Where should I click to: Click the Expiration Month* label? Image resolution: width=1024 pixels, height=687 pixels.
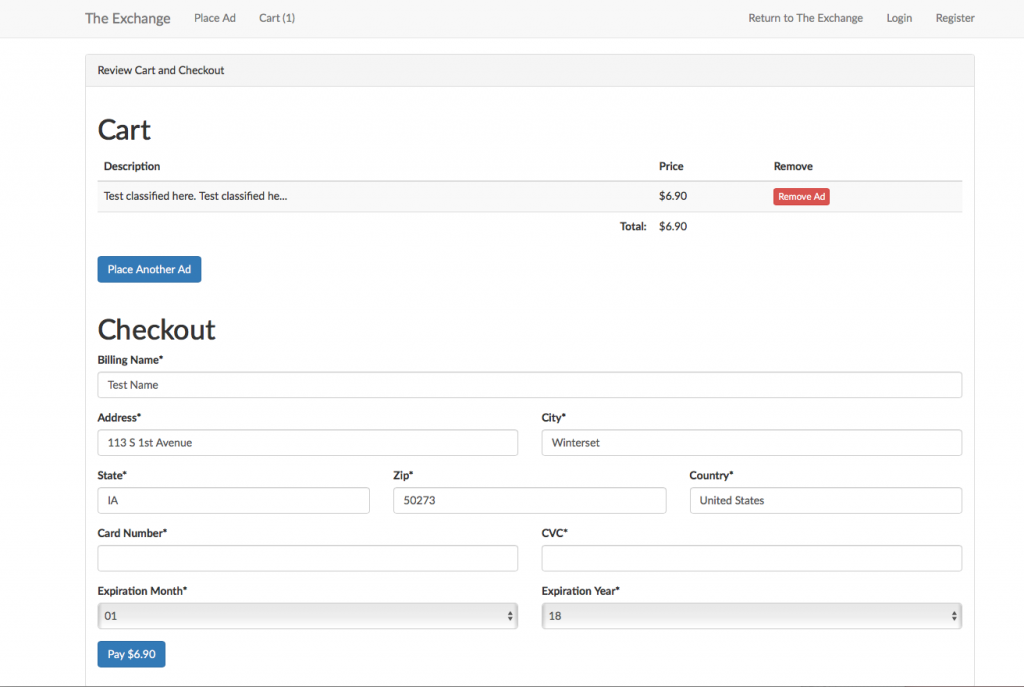142,591
